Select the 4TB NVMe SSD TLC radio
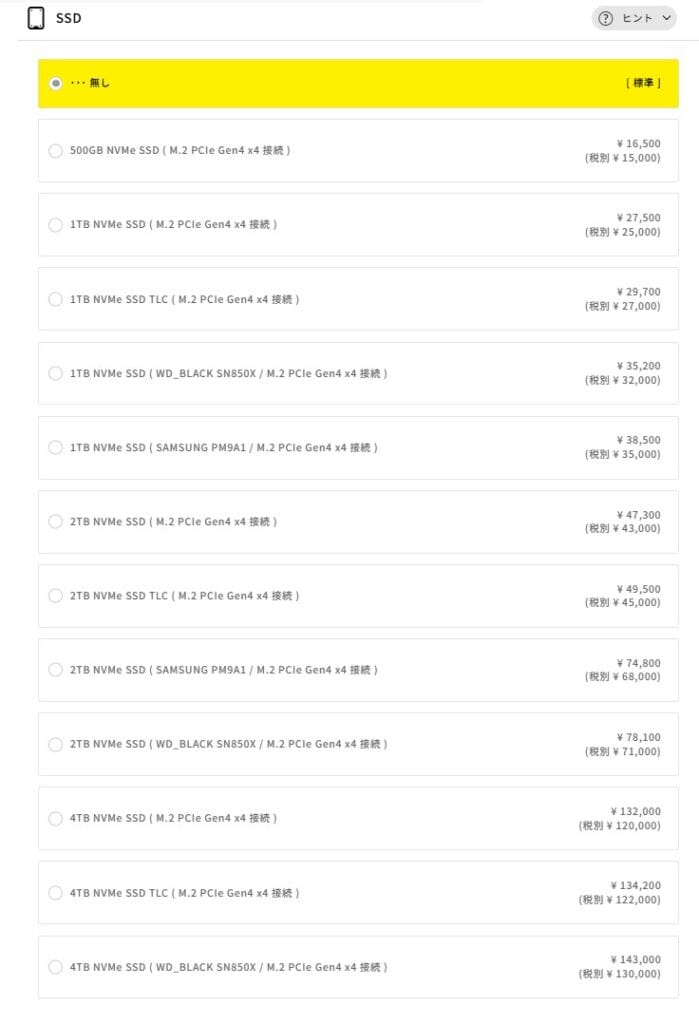 (x=55, y=893)
